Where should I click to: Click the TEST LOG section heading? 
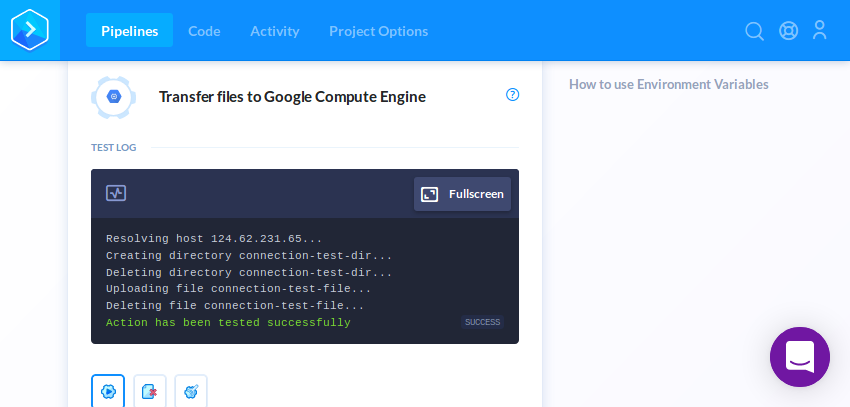(114, 147)
